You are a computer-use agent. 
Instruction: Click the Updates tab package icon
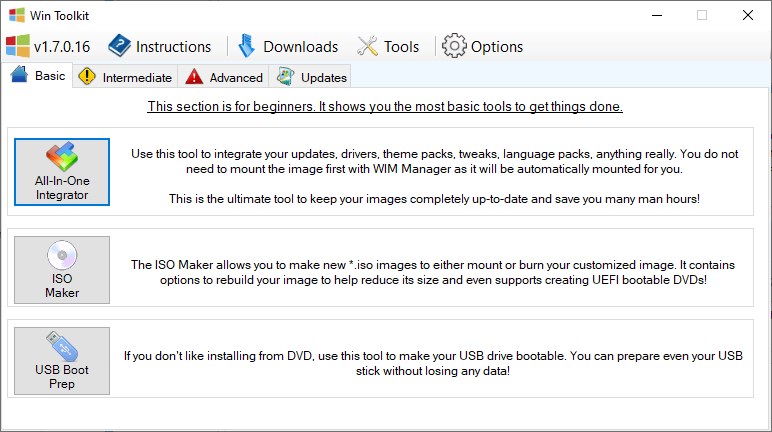pos(286,77)
